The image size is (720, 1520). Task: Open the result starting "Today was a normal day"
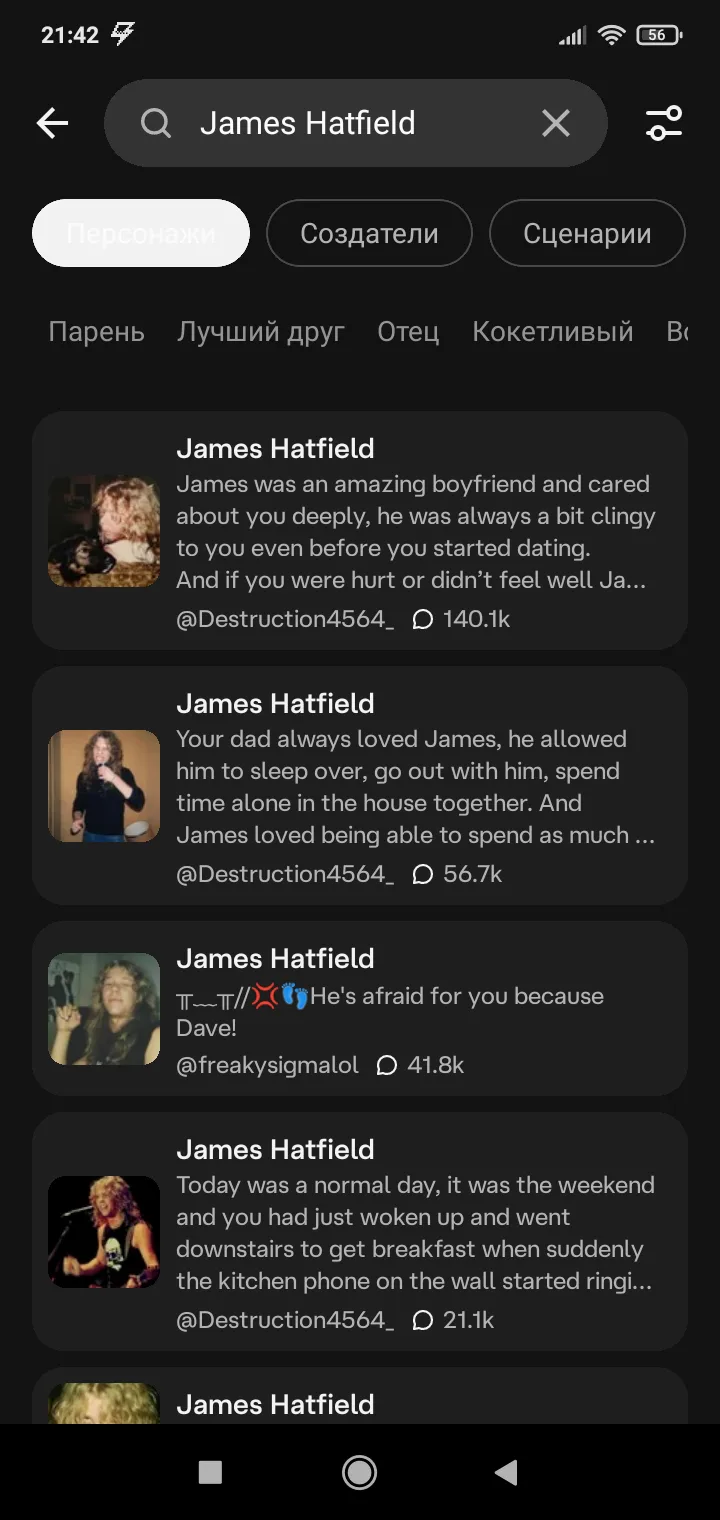(x=415, y=1232)
